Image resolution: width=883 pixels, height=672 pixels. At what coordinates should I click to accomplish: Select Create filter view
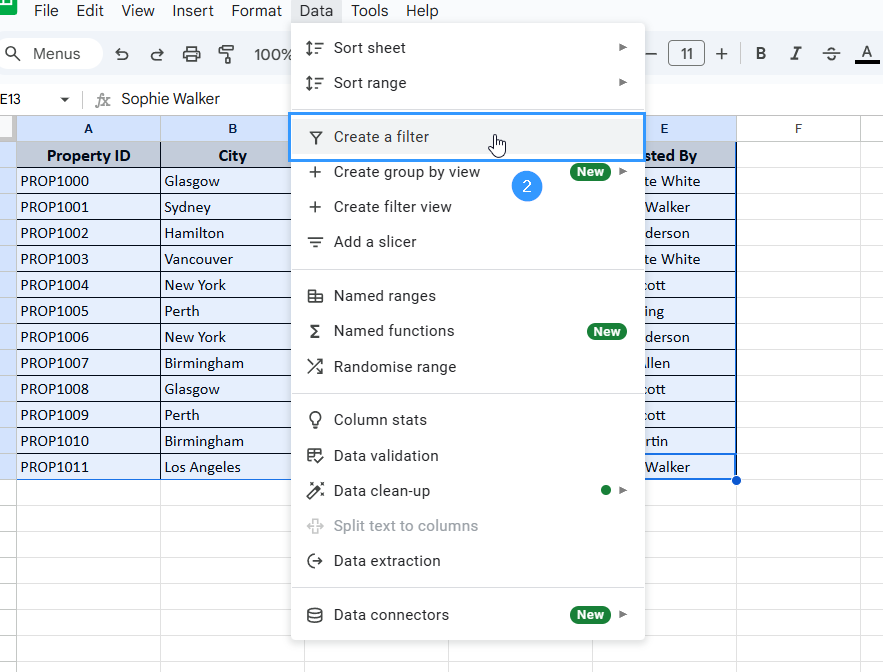467,207
